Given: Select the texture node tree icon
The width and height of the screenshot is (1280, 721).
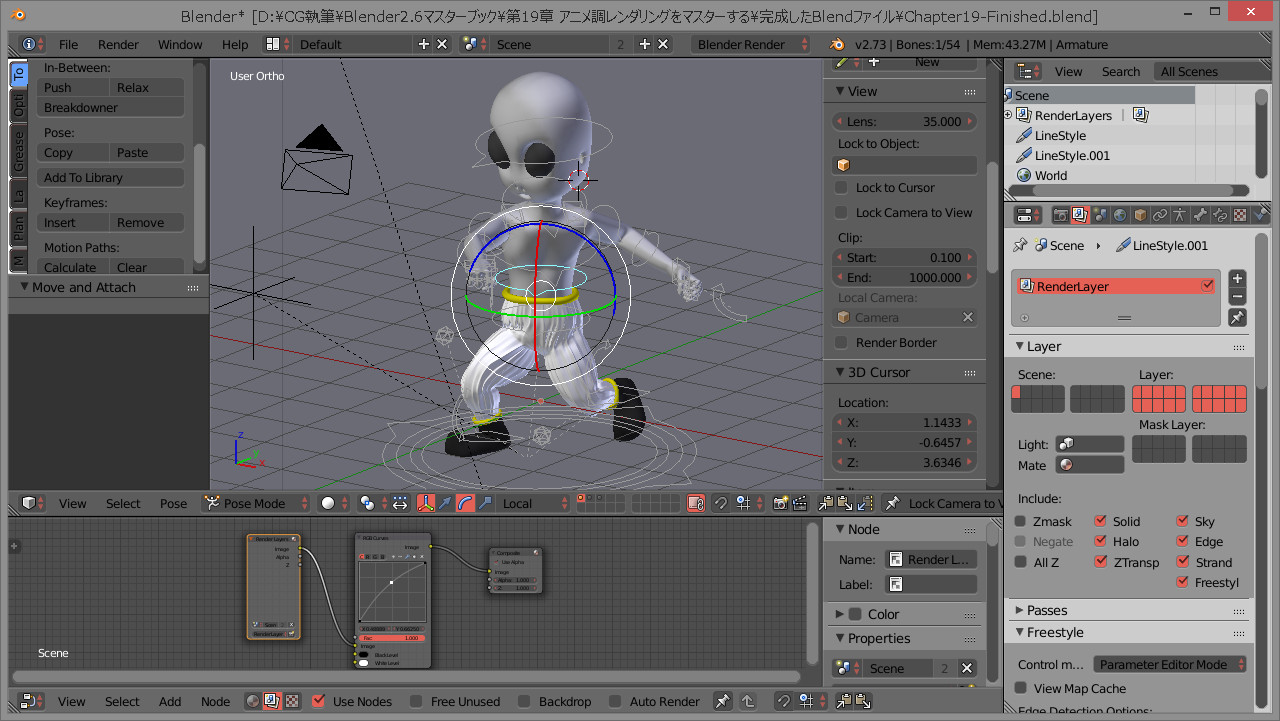Looking at the screenshot, I should [x=292, y=701].
